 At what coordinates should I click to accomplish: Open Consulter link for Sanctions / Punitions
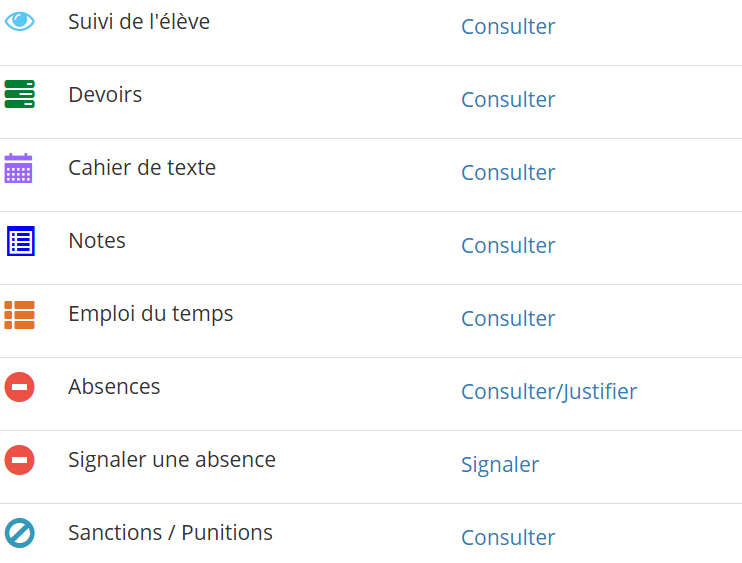(x=508, y=538)
